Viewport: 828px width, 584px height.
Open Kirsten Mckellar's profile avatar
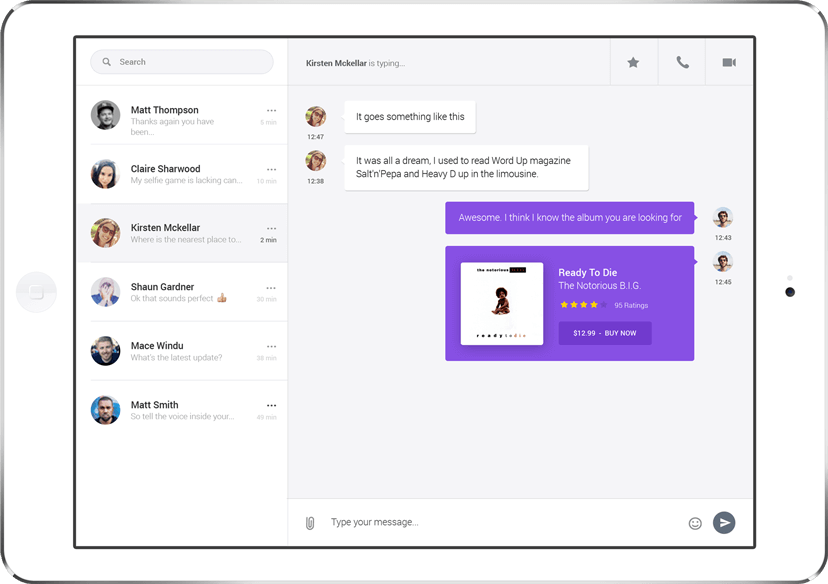(x=105, y=233)
